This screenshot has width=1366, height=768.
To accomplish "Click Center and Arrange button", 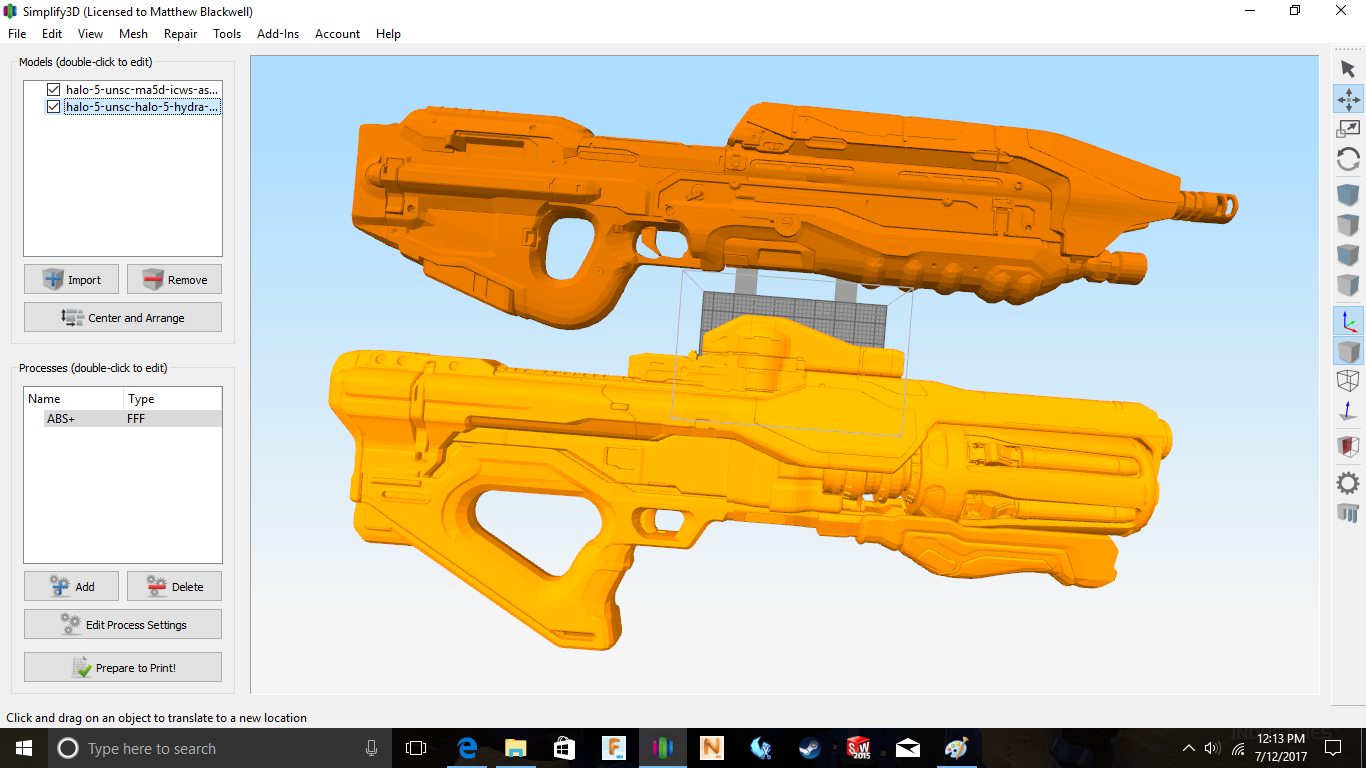I will coord(123,317).
